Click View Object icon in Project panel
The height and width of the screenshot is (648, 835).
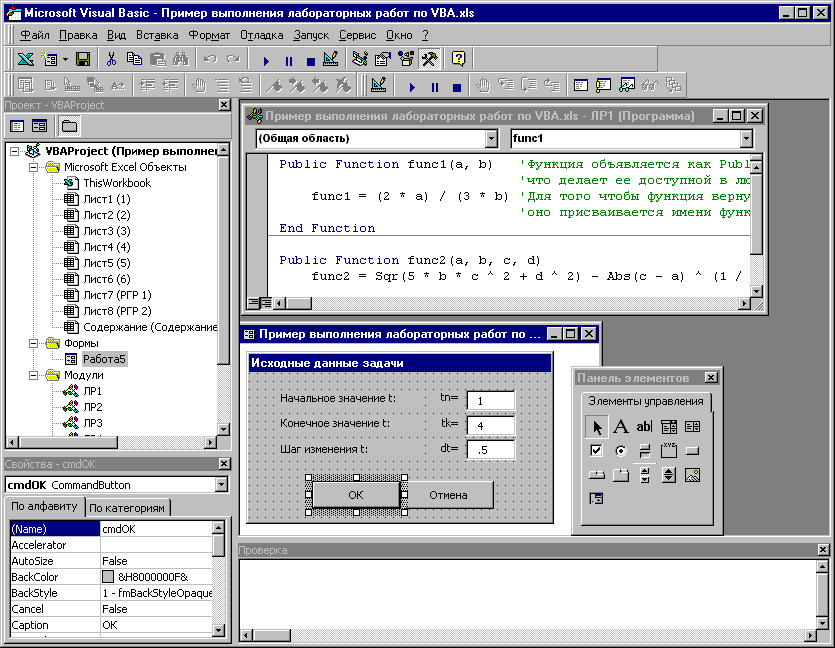39,126
